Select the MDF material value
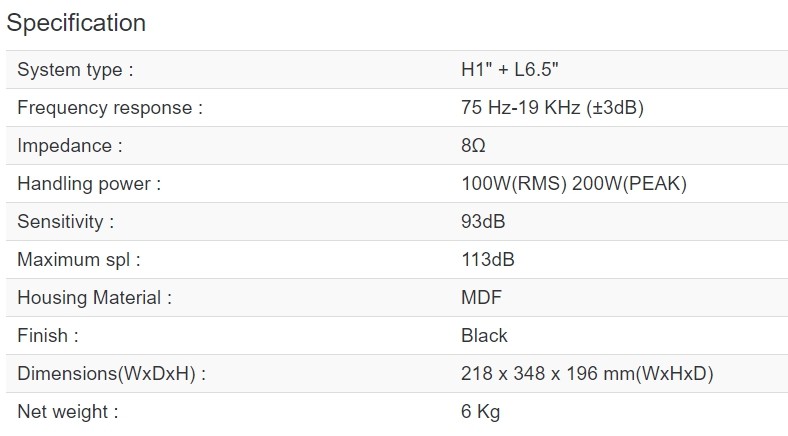Screen dimensions: 788x436 (x=481, y=298)
